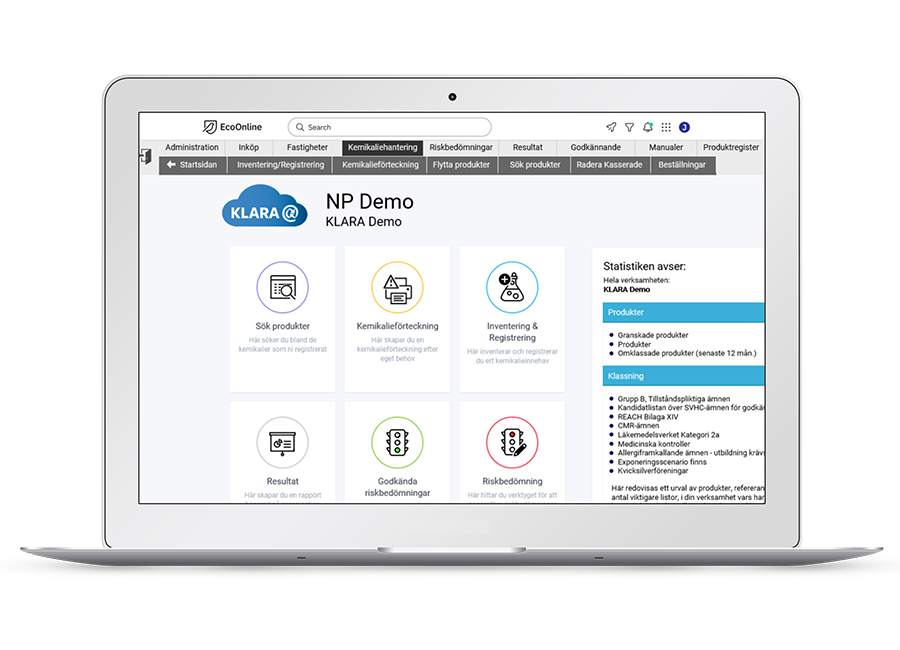Image resolution: width=900 pixels, height=650 pixels.
Task: Click the paper plane send icon
Action: pos(611,127)
